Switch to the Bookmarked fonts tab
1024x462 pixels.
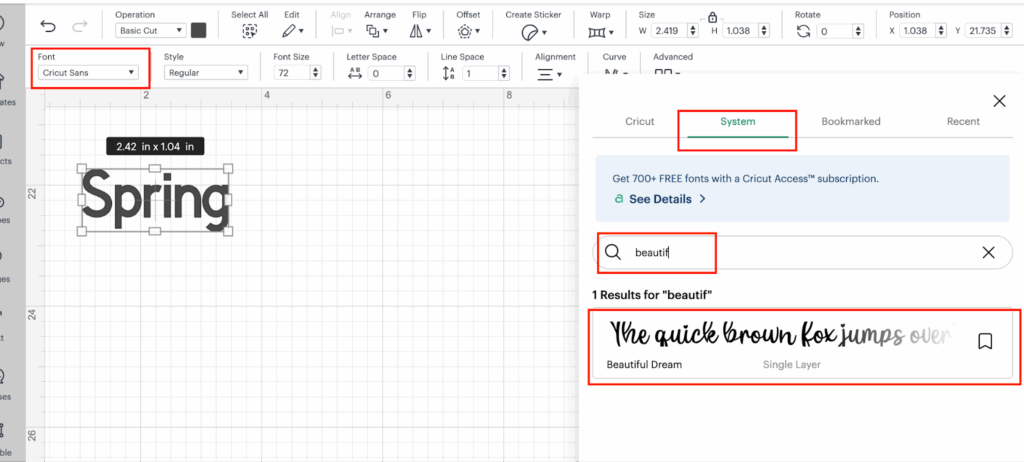[x=850, y=122]
